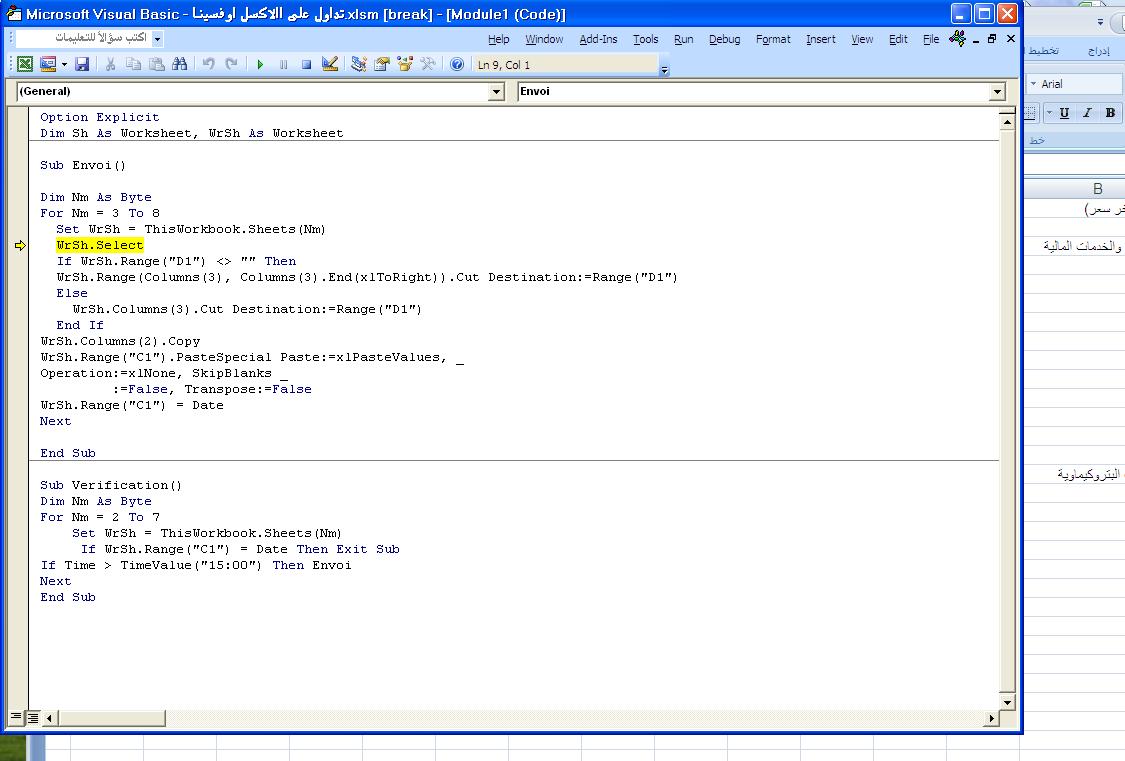Open the Edit menu
1125x761 pixels.
tap(898, 39)
